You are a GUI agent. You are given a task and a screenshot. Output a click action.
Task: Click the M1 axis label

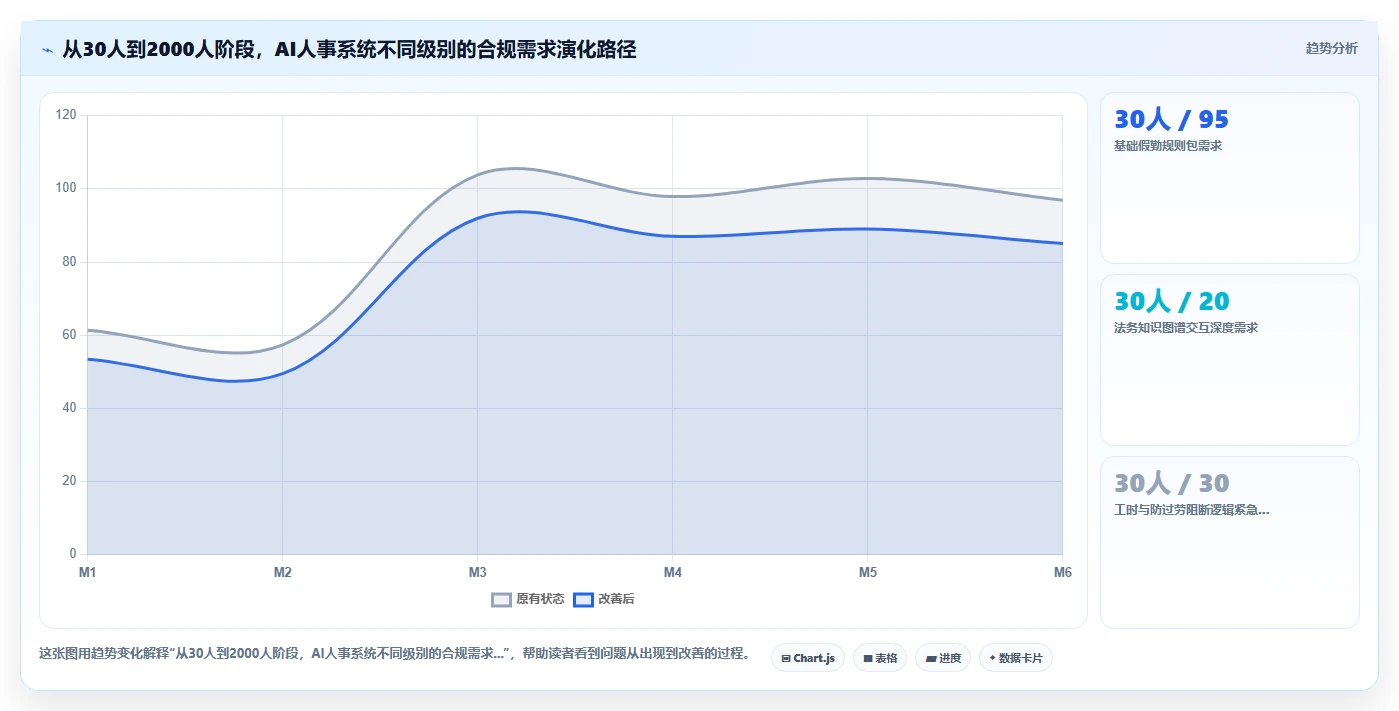pos(87,572)
